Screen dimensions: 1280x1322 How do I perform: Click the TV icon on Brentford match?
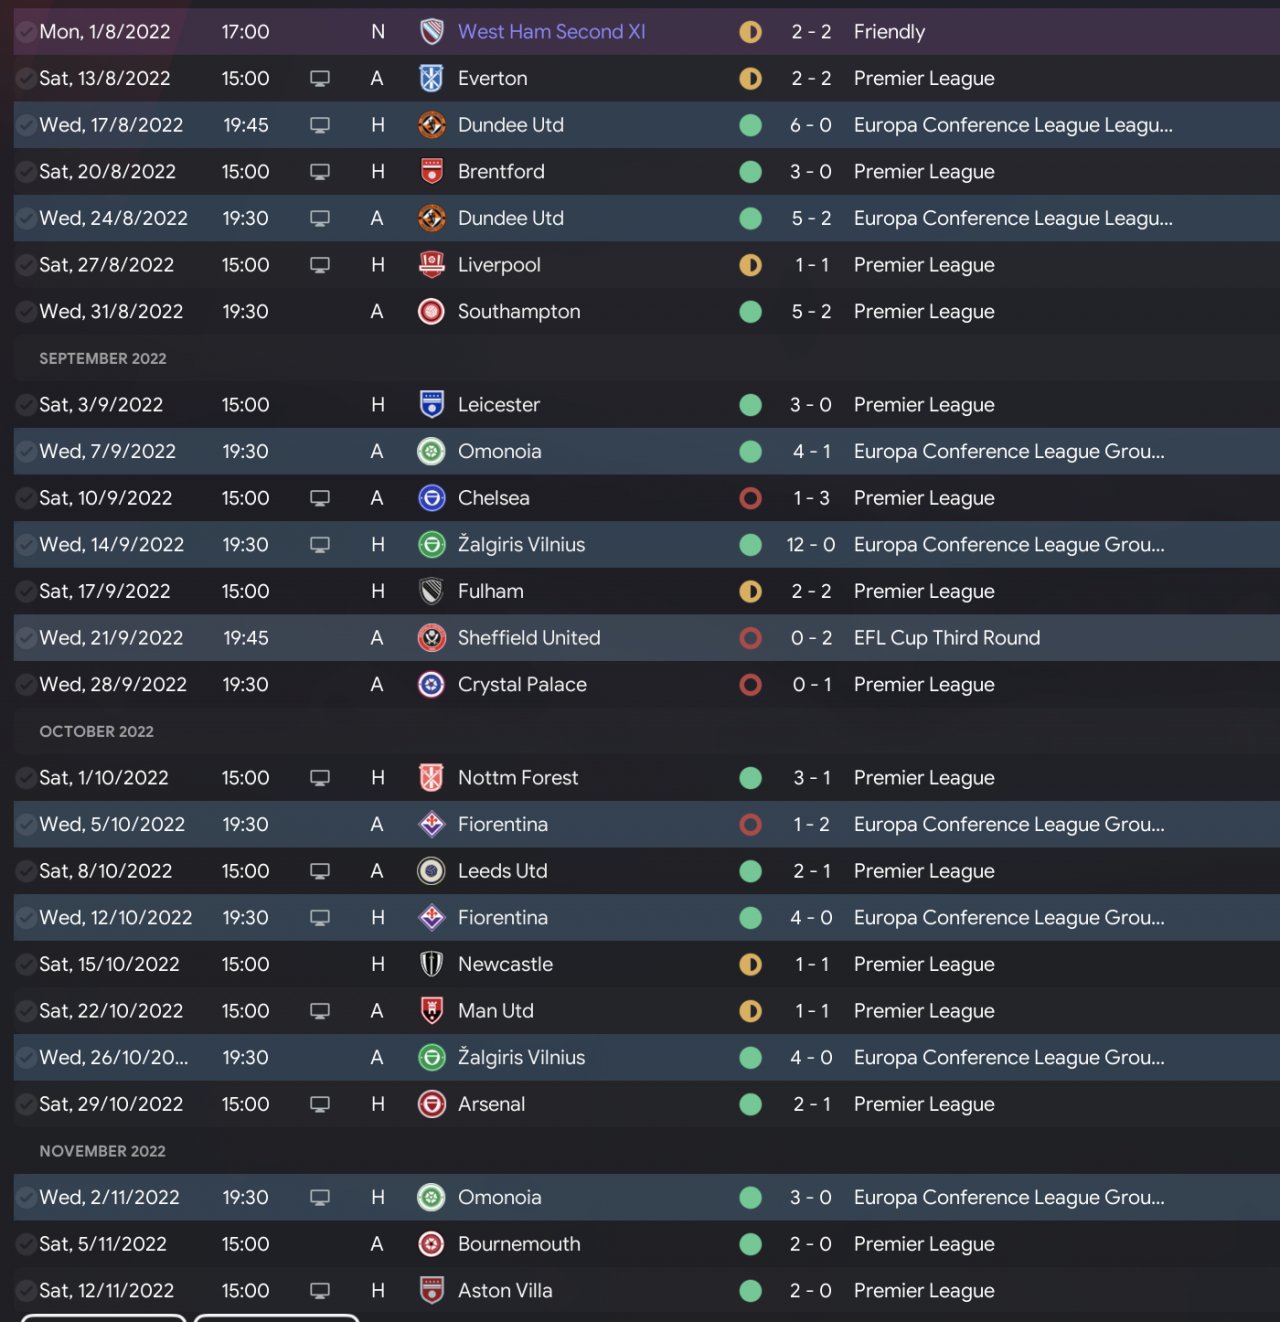320,172
